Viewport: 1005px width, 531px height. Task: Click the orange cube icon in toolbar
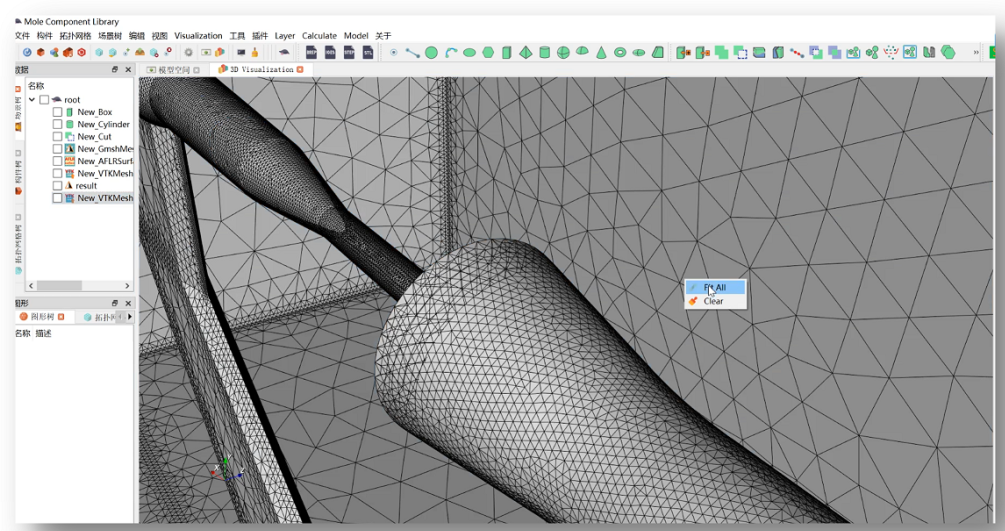[x=40, y=53]
